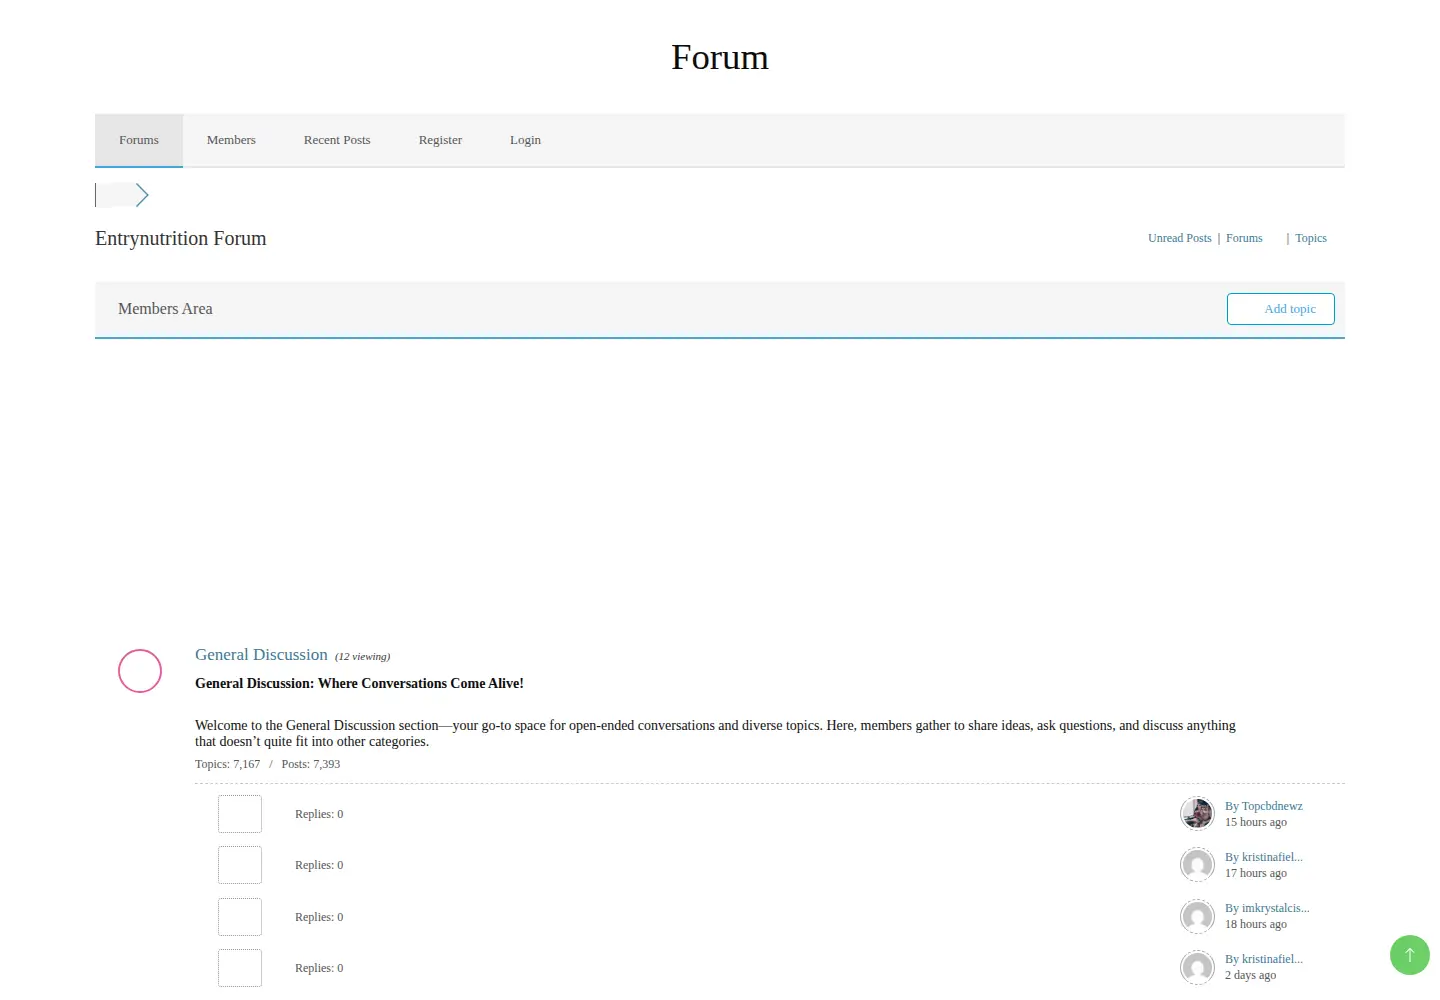The image size is (1440, 1000).
Task: Switch to the Forums tab
Action: tap(139, 140)
